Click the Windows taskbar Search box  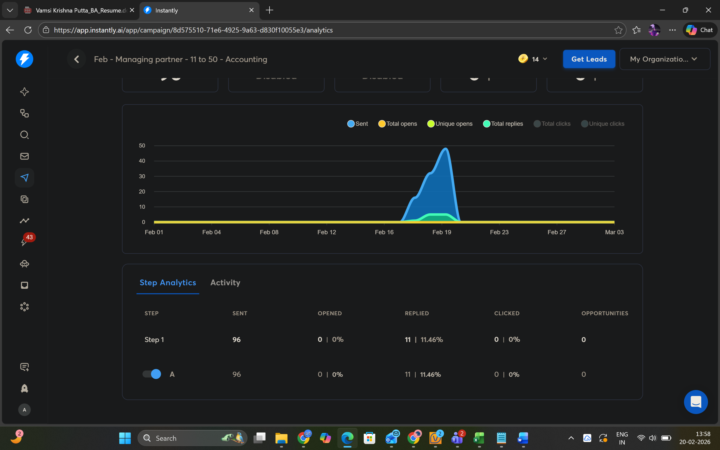[190, 438]
